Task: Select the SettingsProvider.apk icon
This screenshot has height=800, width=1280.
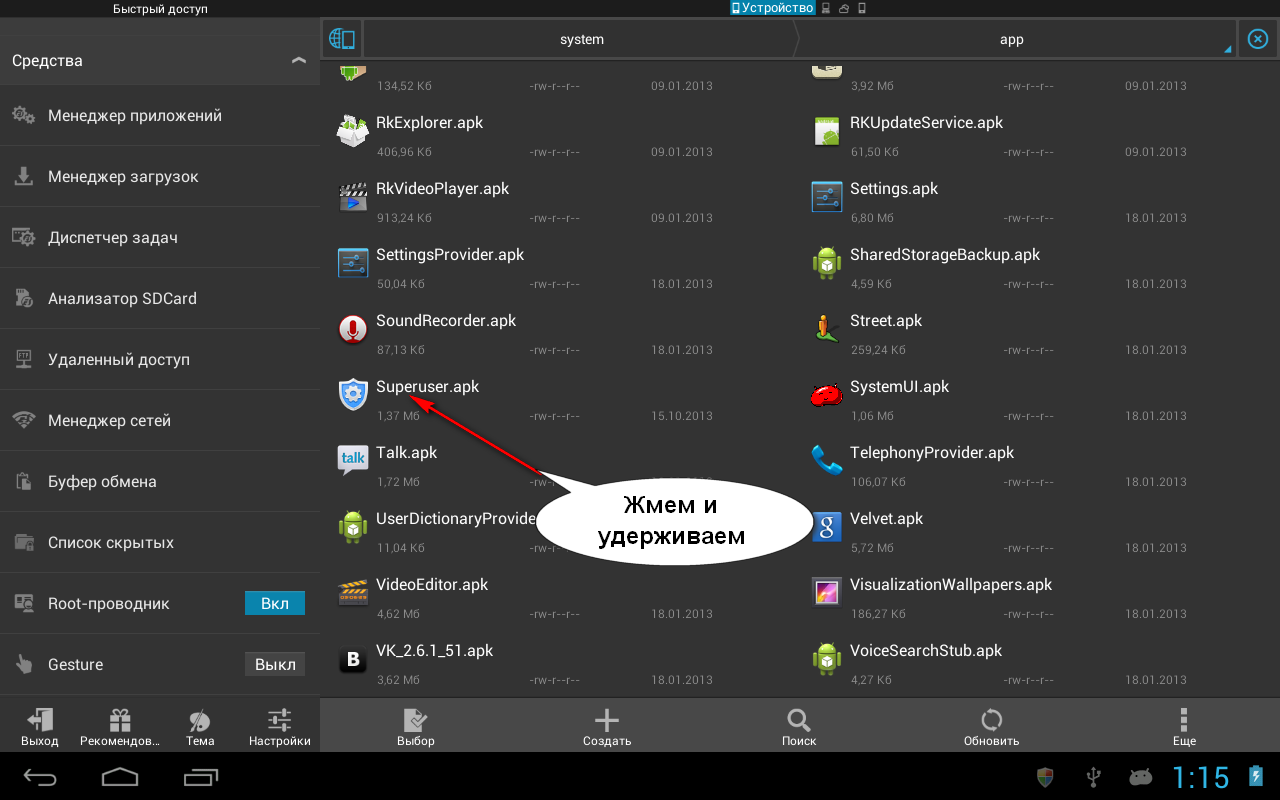Action: pos(353,263)
